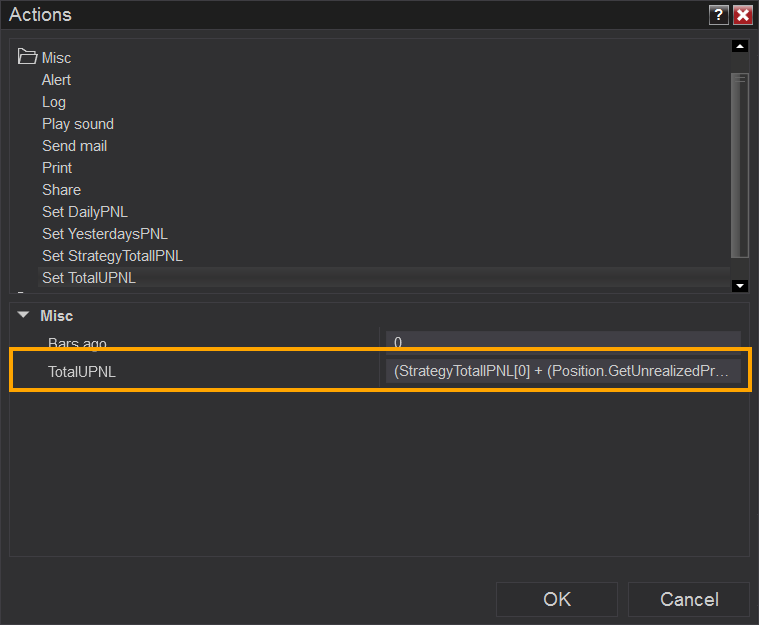
Task: Select the Alert action
Action: coord(56,80)
